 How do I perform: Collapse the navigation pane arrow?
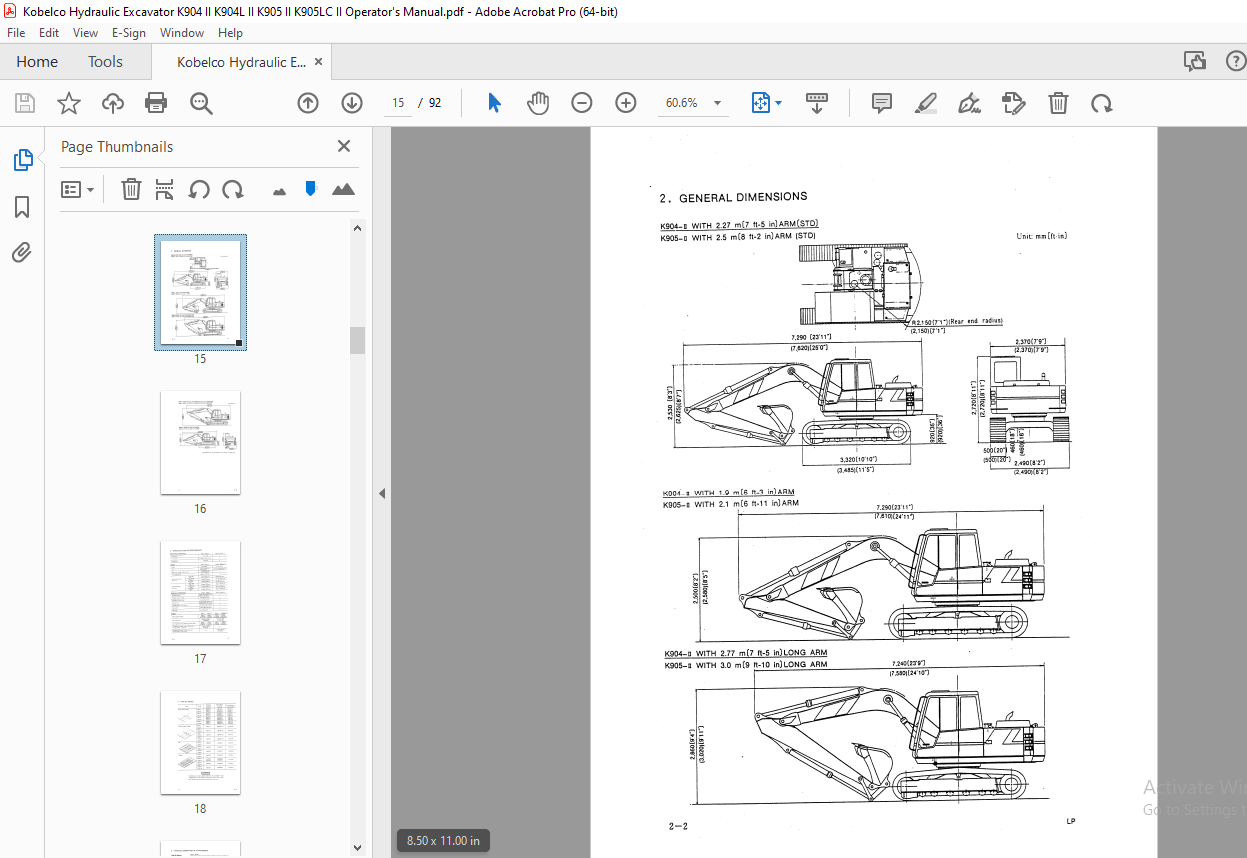click(382, 493)
